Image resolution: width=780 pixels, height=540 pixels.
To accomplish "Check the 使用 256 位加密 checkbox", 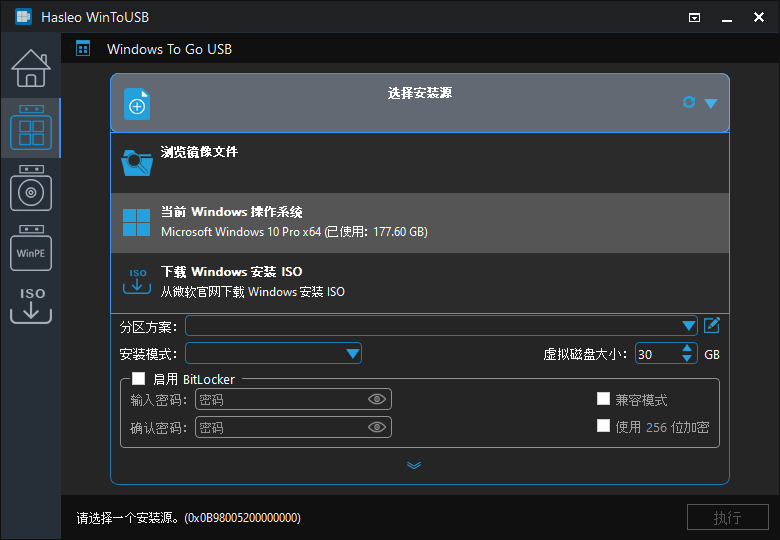I will click(x=603, y=426).
